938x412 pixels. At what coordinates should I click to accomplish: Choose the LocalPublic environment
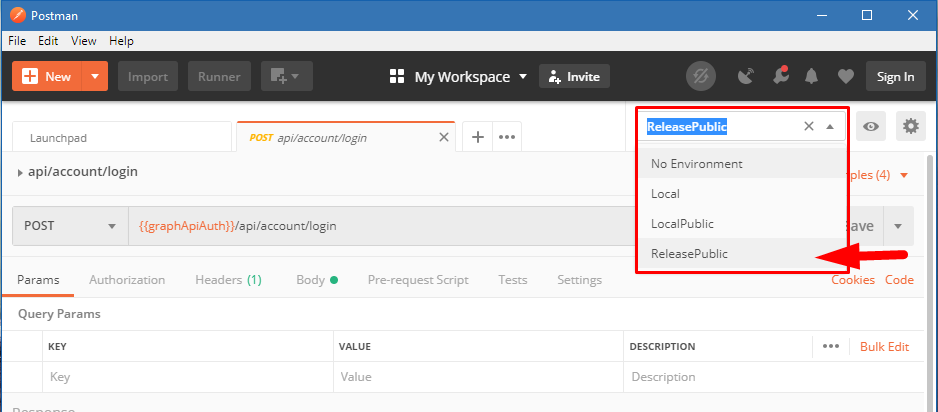(742, 224)
